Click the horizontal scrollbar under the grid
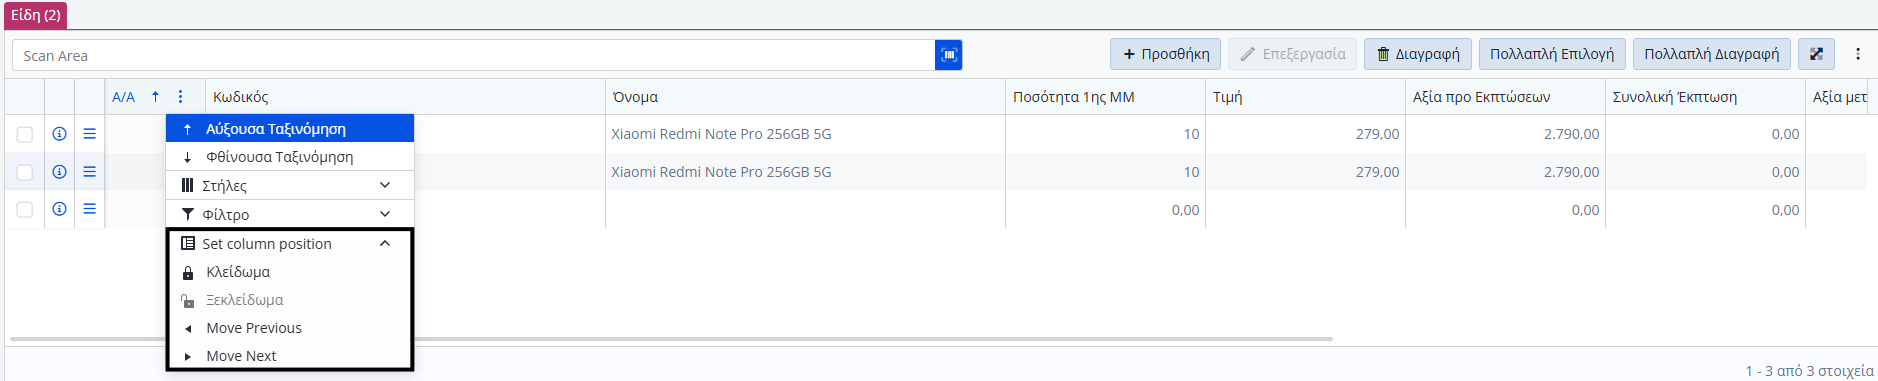Screen dimensions: 1878x381 point(671,339)
